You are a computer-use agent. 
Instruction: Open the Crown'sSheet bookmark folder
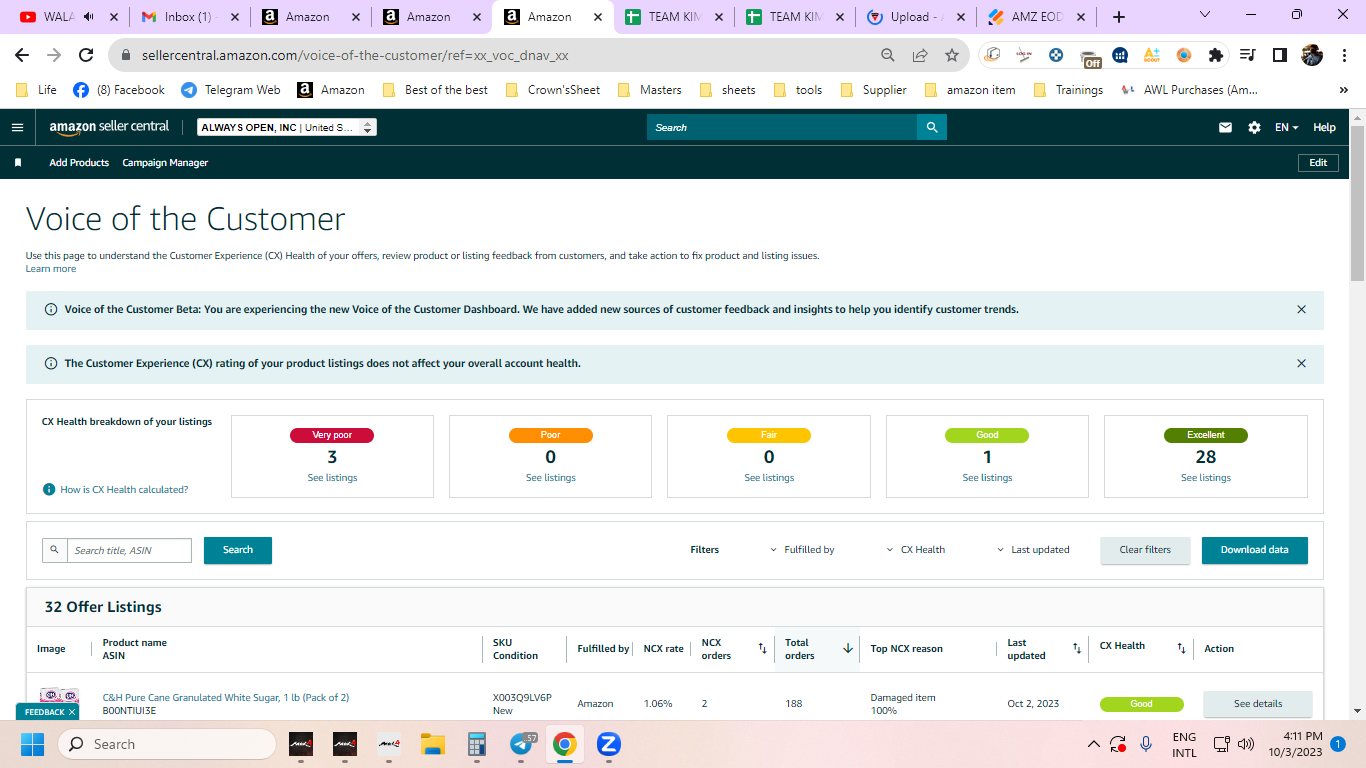553,90
